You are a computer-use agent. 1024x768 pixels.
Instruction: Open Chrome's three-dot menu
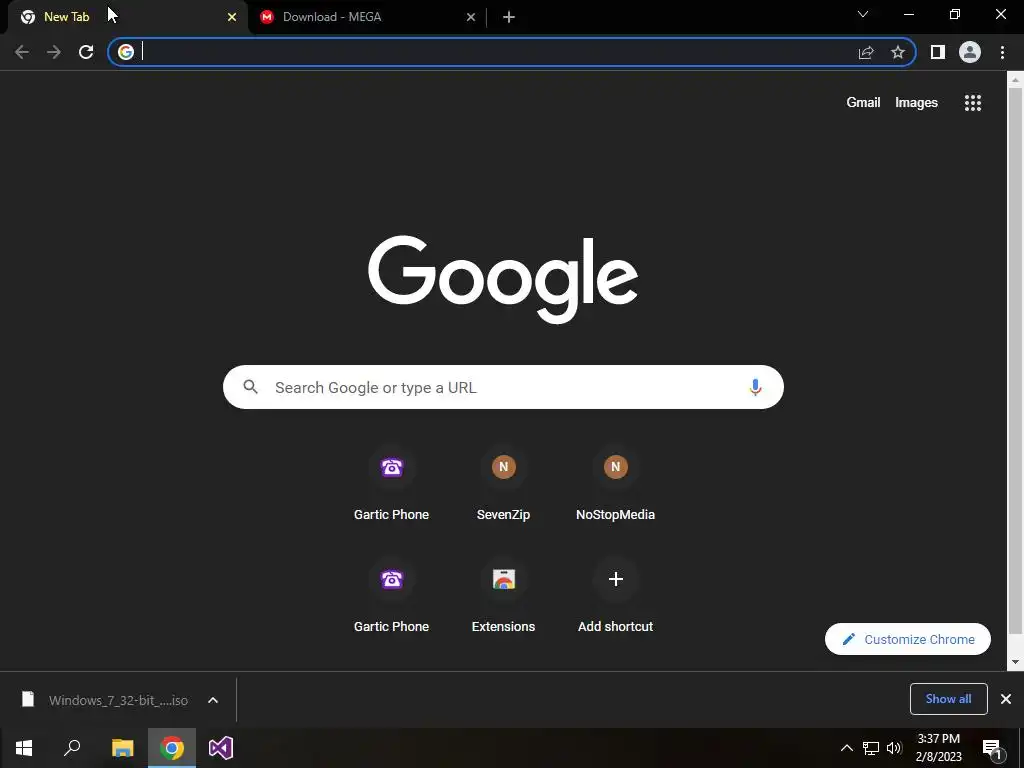click(1002, 52)
